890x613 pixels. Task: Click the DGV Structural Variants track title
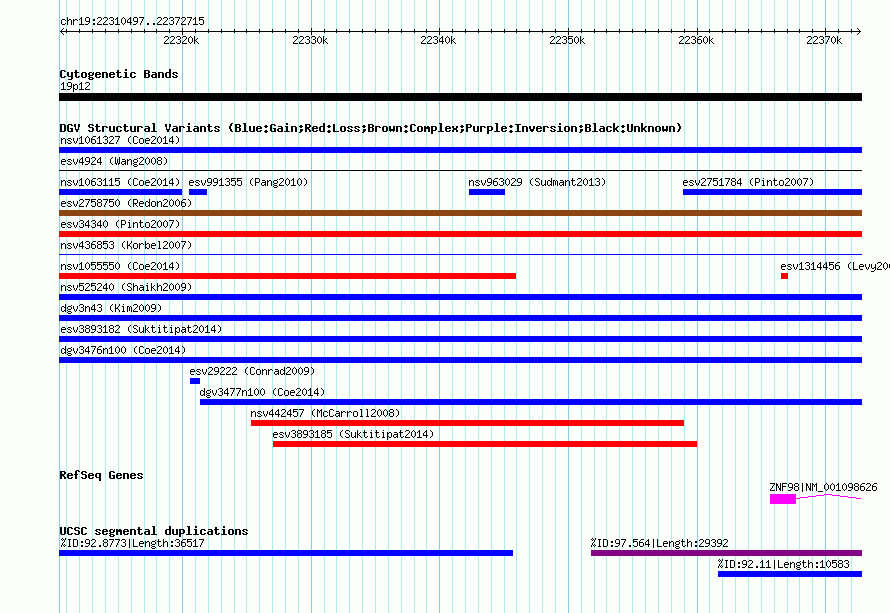(x=371, y=128)
